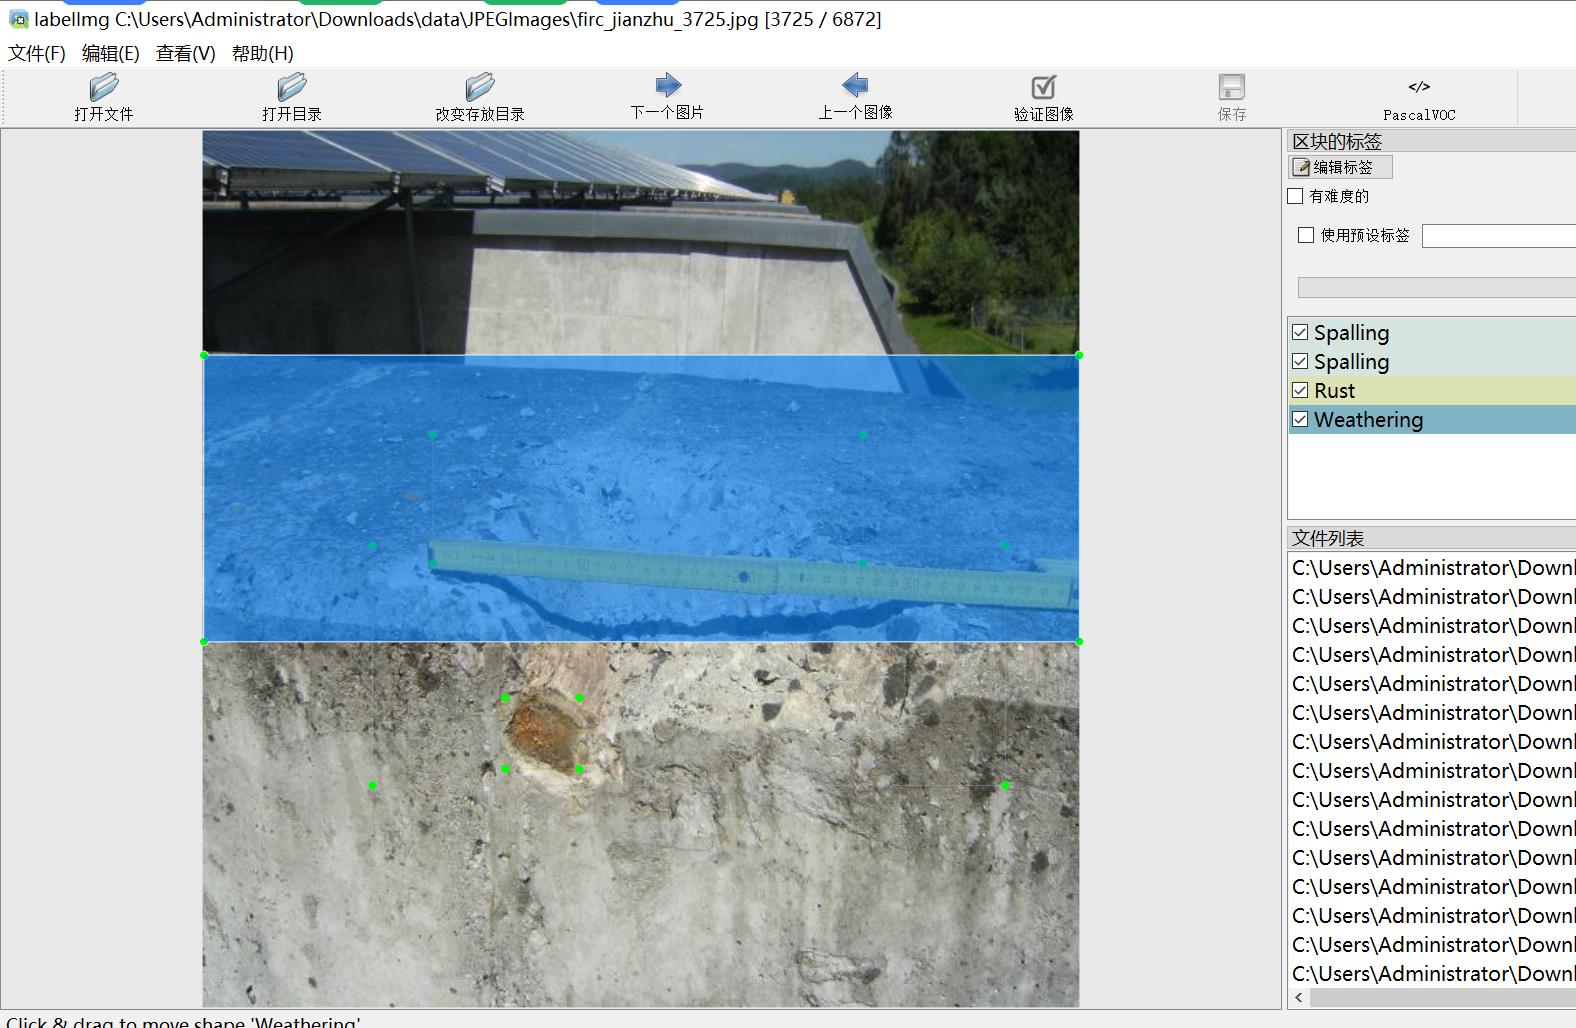Screen dimensions: 1576x1028
Task: Switch annotation format via PascalVOC icon
Action: 1419,87
